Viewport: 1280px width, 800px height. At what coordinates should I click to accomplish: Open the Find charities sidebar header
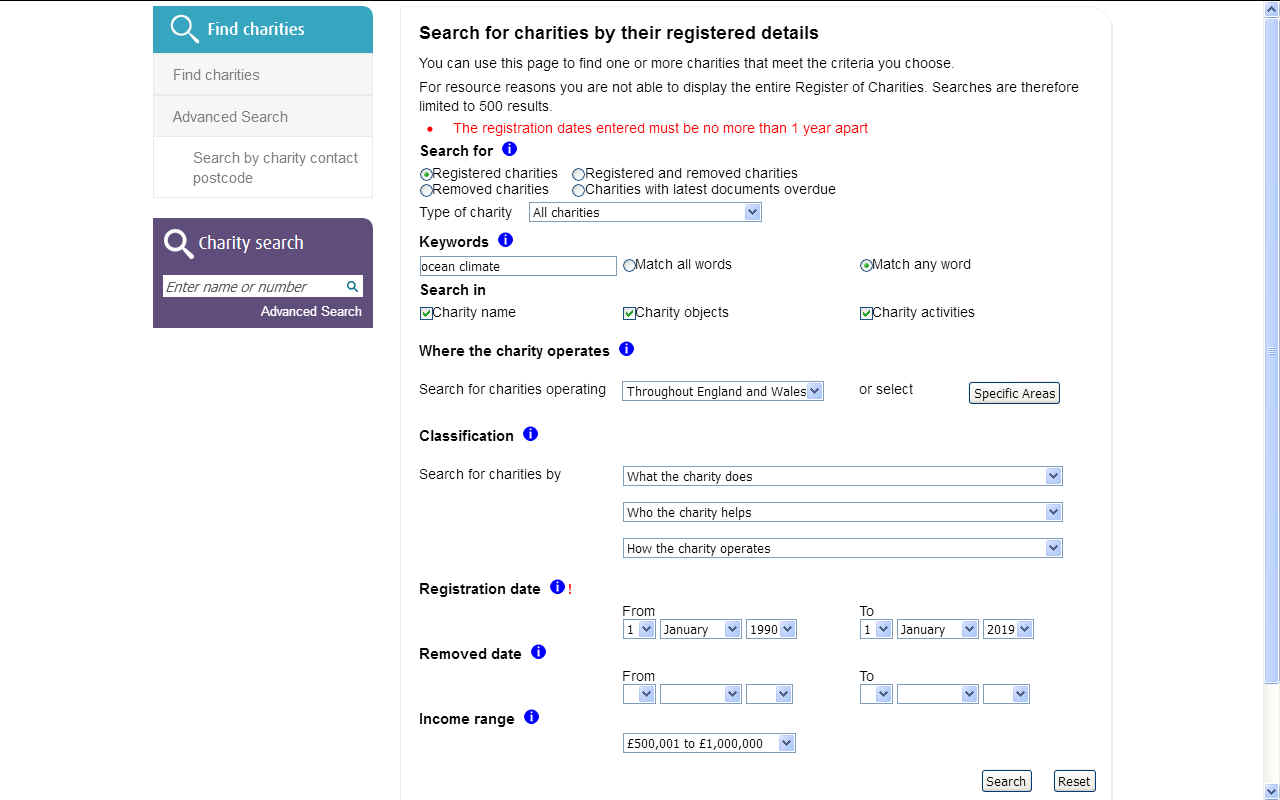[263, 29]
